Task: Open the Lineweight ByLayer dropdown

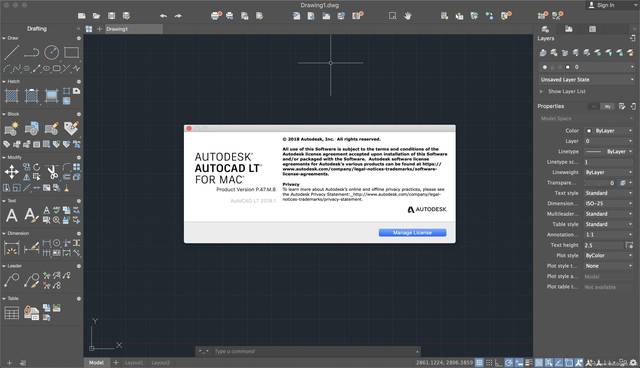Action: 609,172
